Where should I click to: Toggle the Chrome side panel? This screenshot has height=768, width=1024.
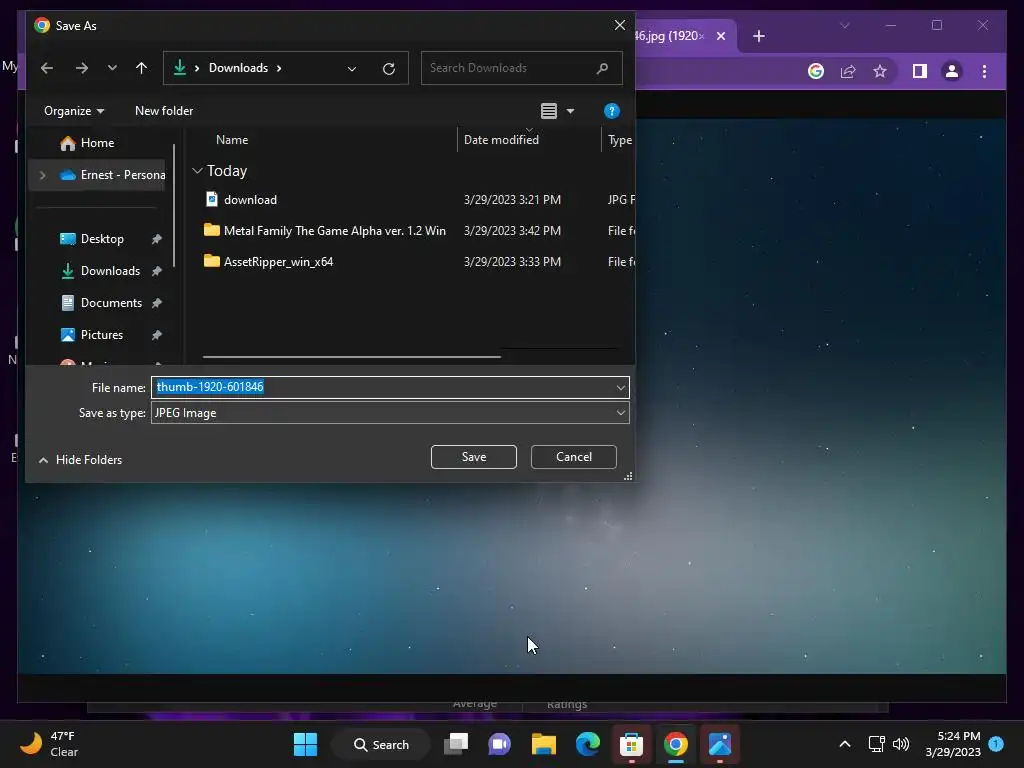point(920,71)
